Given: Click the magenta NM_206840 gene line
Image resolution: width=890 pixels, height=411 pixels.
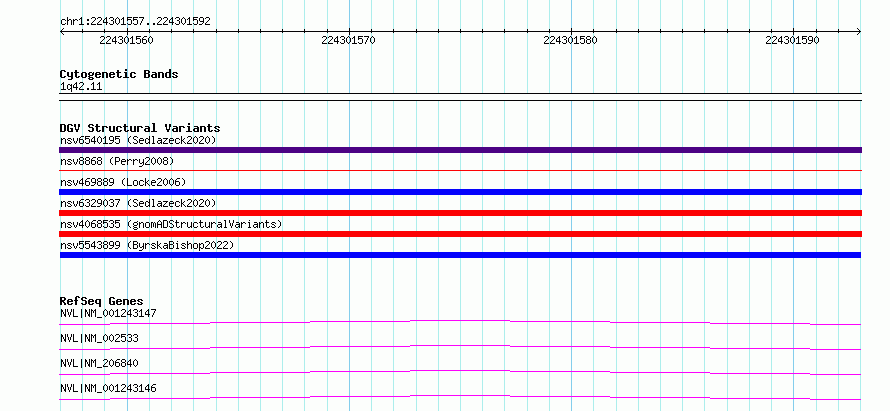Looking at the screenshot, I should tap(460, 372).
